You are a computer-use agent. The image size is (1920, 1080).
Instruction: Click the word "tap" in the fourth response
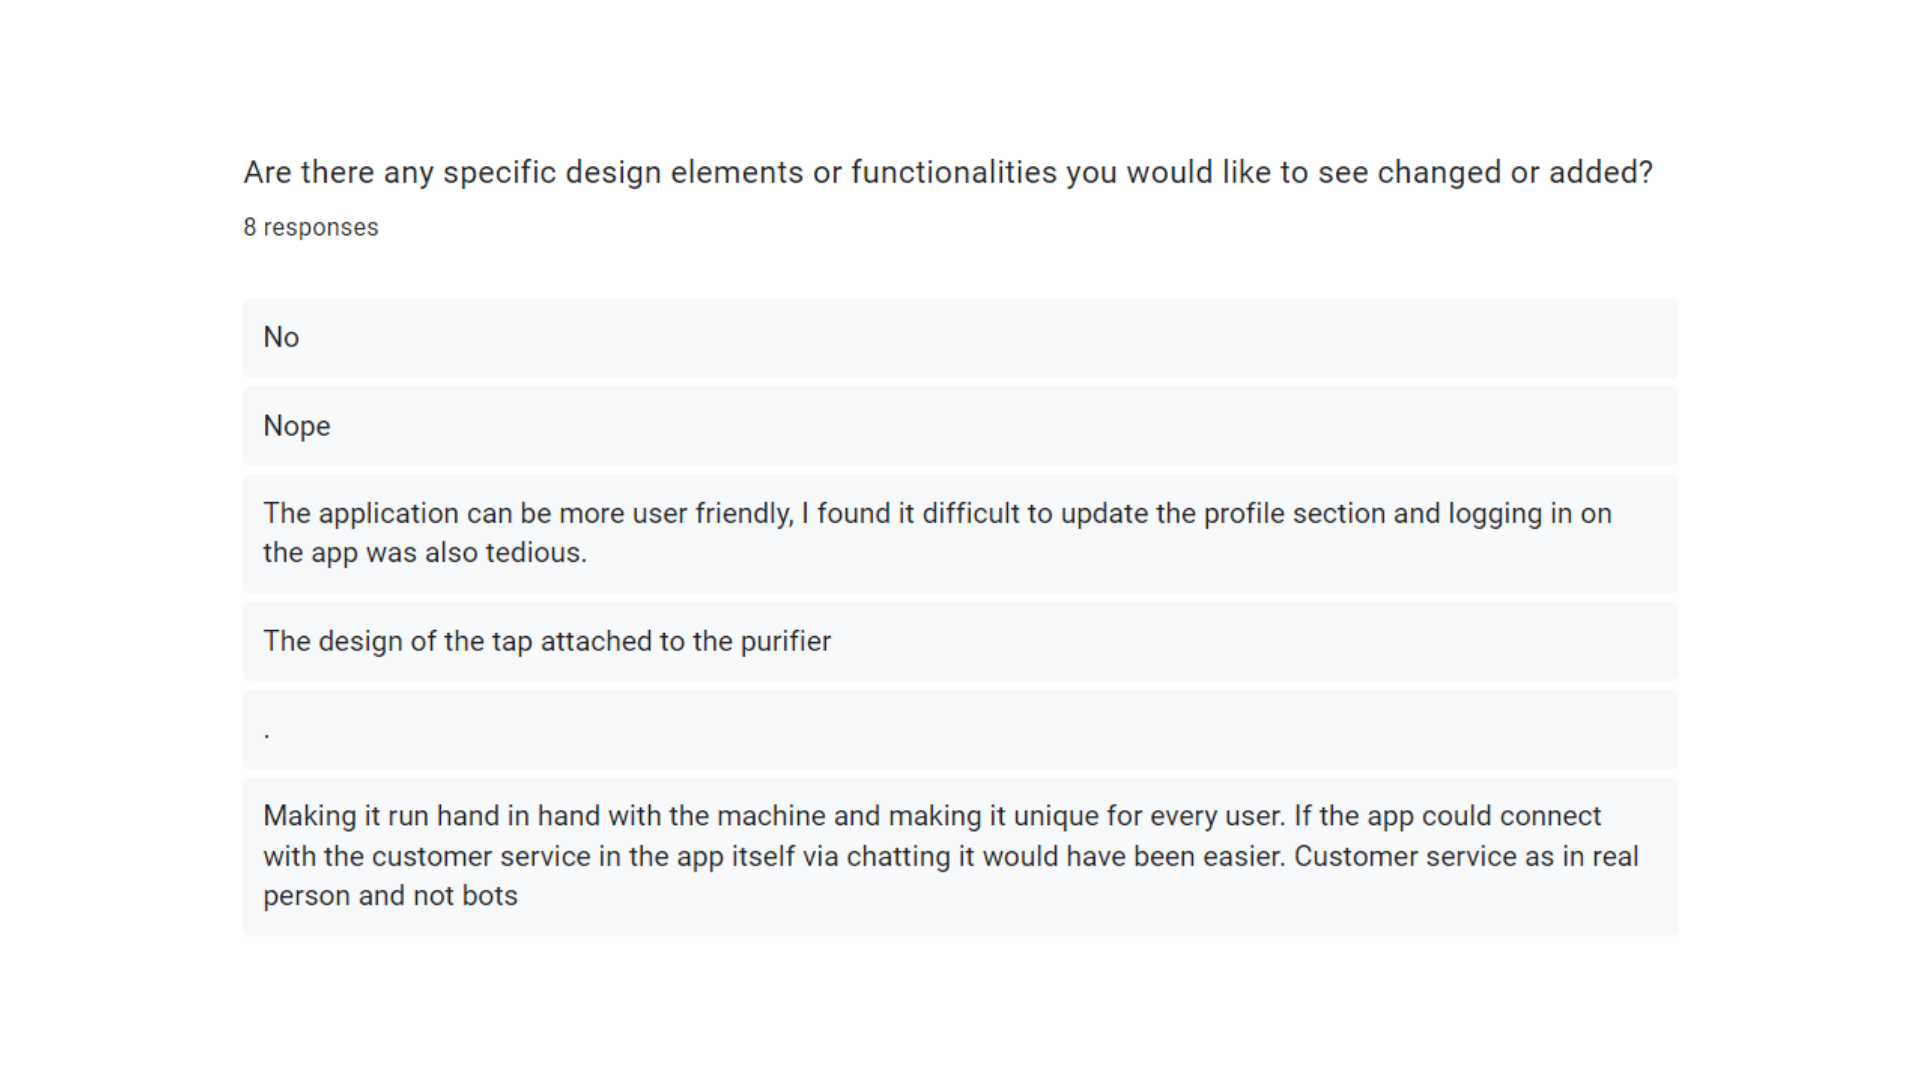tap(511, 641)
